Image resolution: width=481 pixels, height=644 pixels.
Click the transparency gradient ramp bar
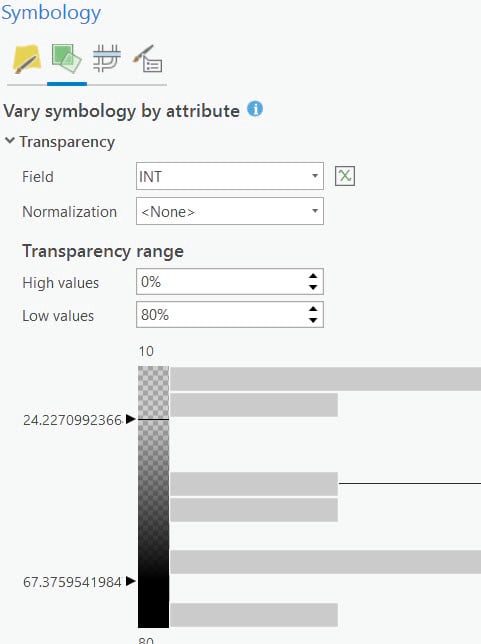coord(153,497)
